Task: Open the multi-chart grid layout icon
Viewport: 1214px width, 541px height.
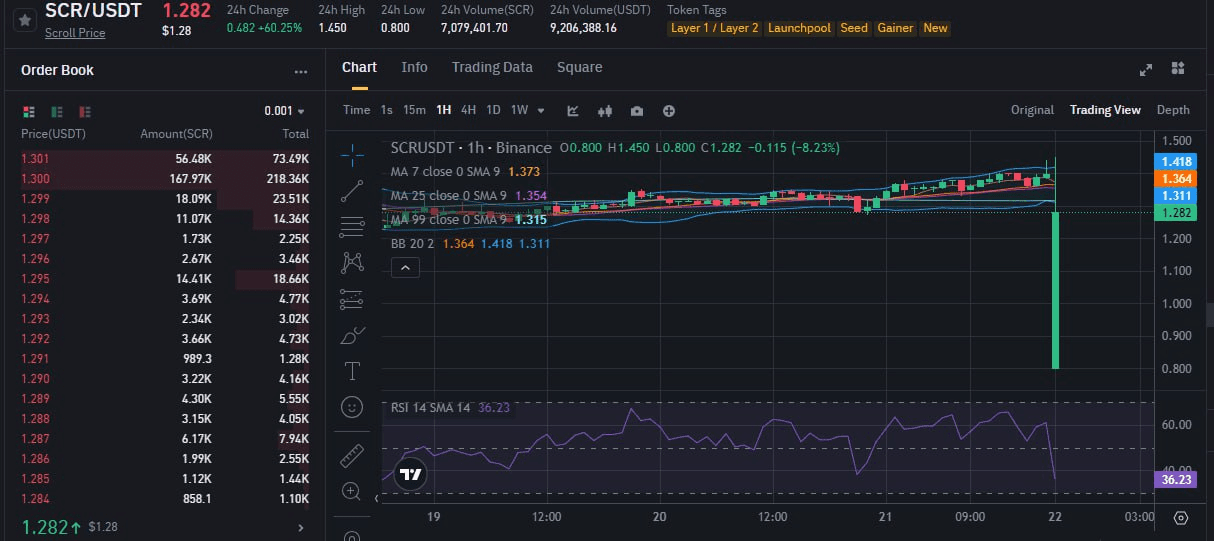Action: pyautogui.click(x=1178, y=68)
